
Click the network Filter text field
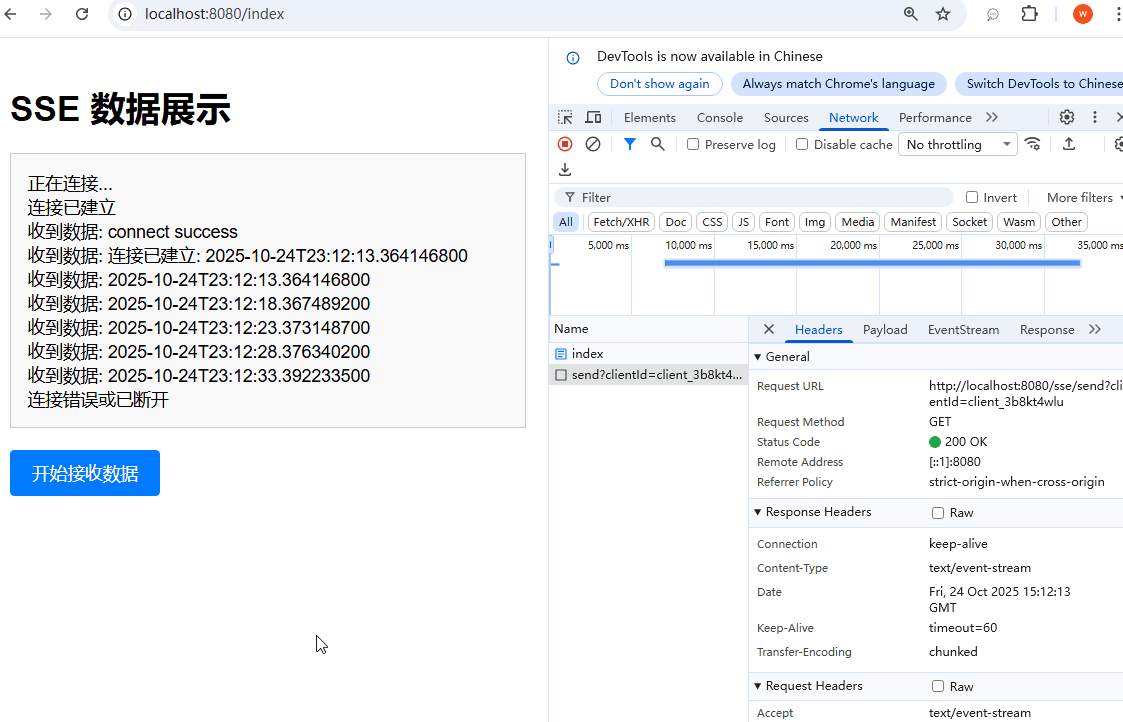tap(760, 197)
